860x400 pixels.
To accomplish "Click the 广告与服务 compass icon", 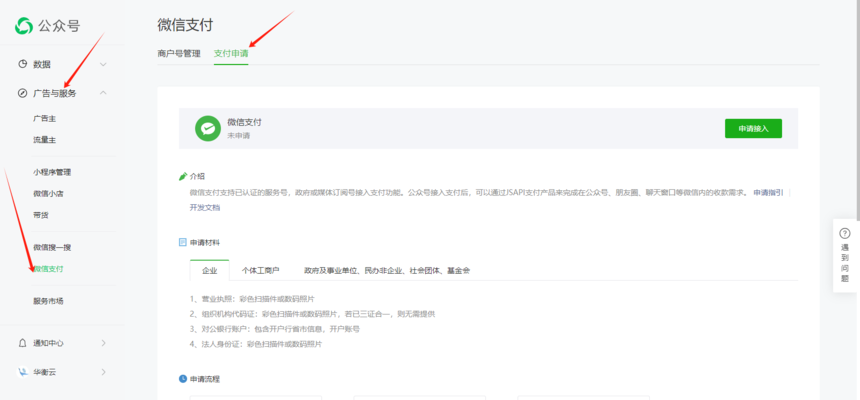I will tap(22, 93).
